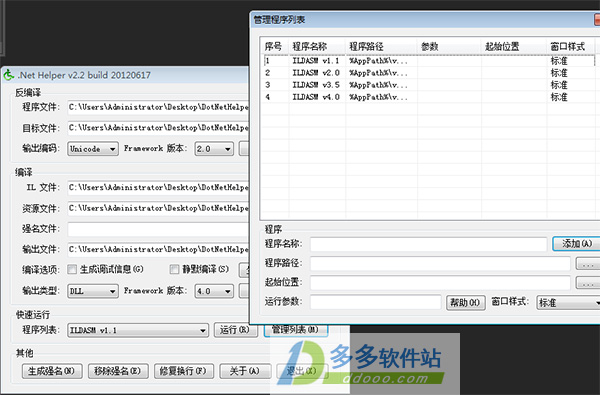Open the 输出编码 Unicode dropdown
Screen dimensions: 600x395
pos(93,149)
